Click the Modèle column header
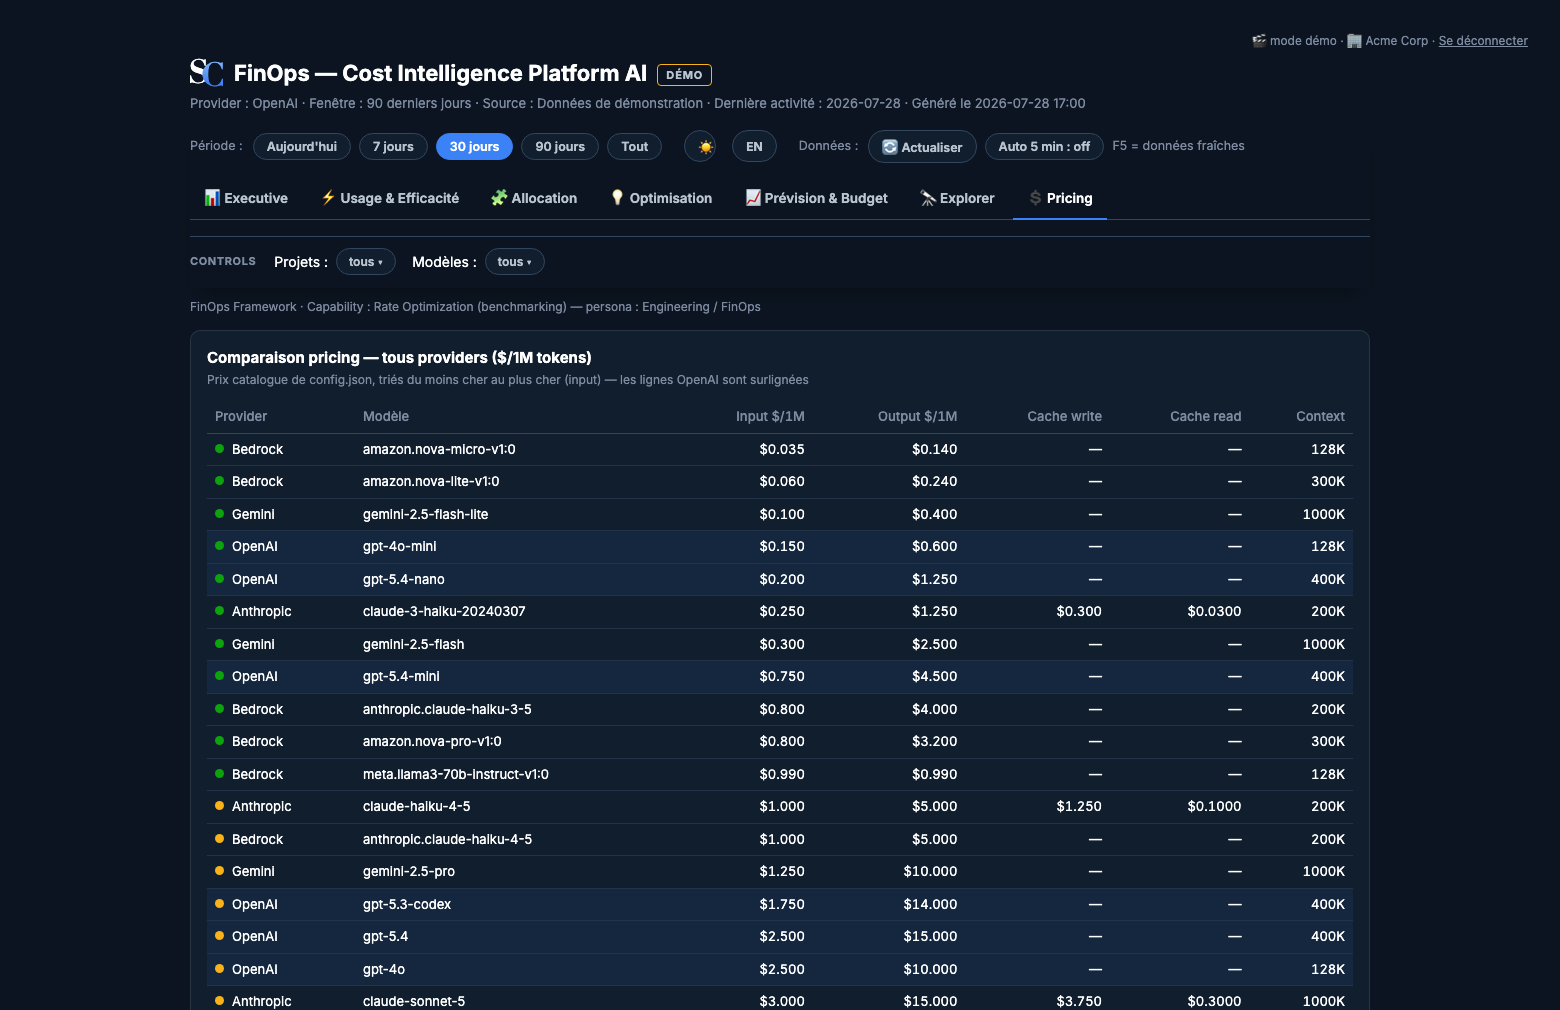Viewport: 1560px width, 1010px height. click(x=386, y=416)
